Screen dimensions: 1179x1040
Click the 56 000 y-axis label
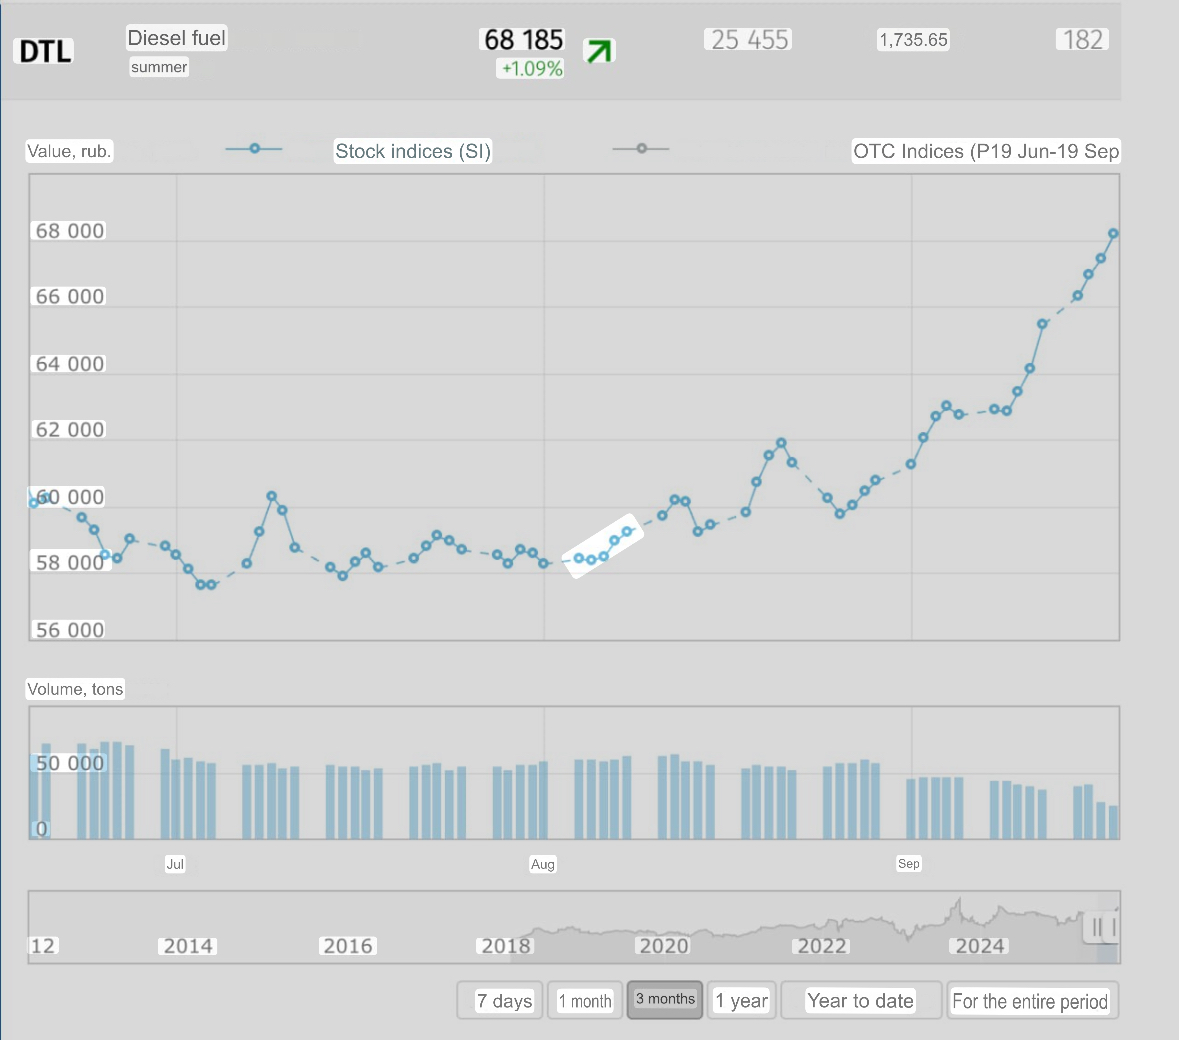pos(69,630)
